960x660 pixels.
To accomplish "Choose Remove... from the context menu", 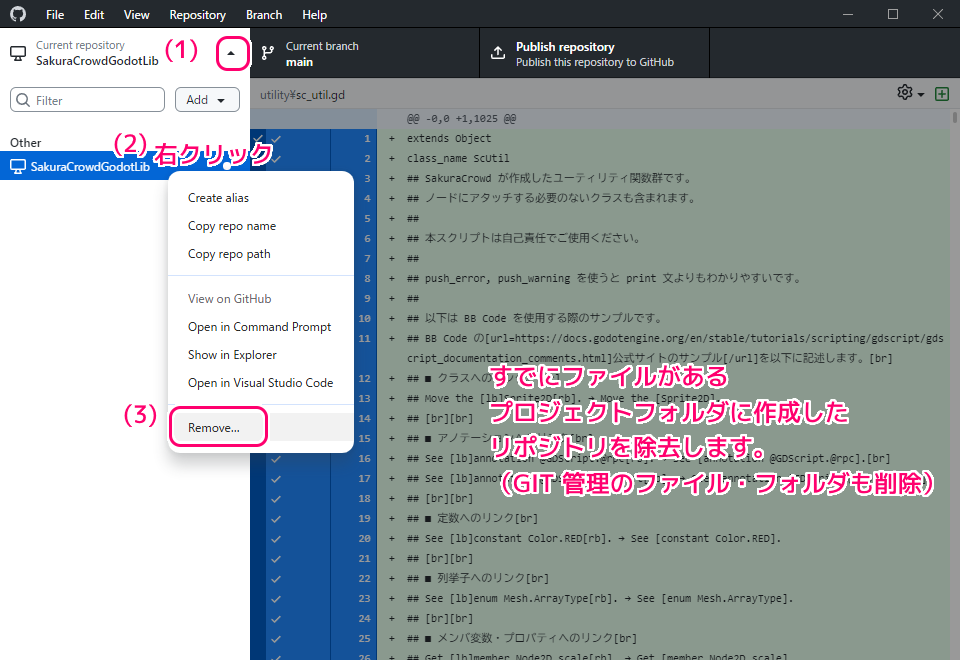I will 261,427.
